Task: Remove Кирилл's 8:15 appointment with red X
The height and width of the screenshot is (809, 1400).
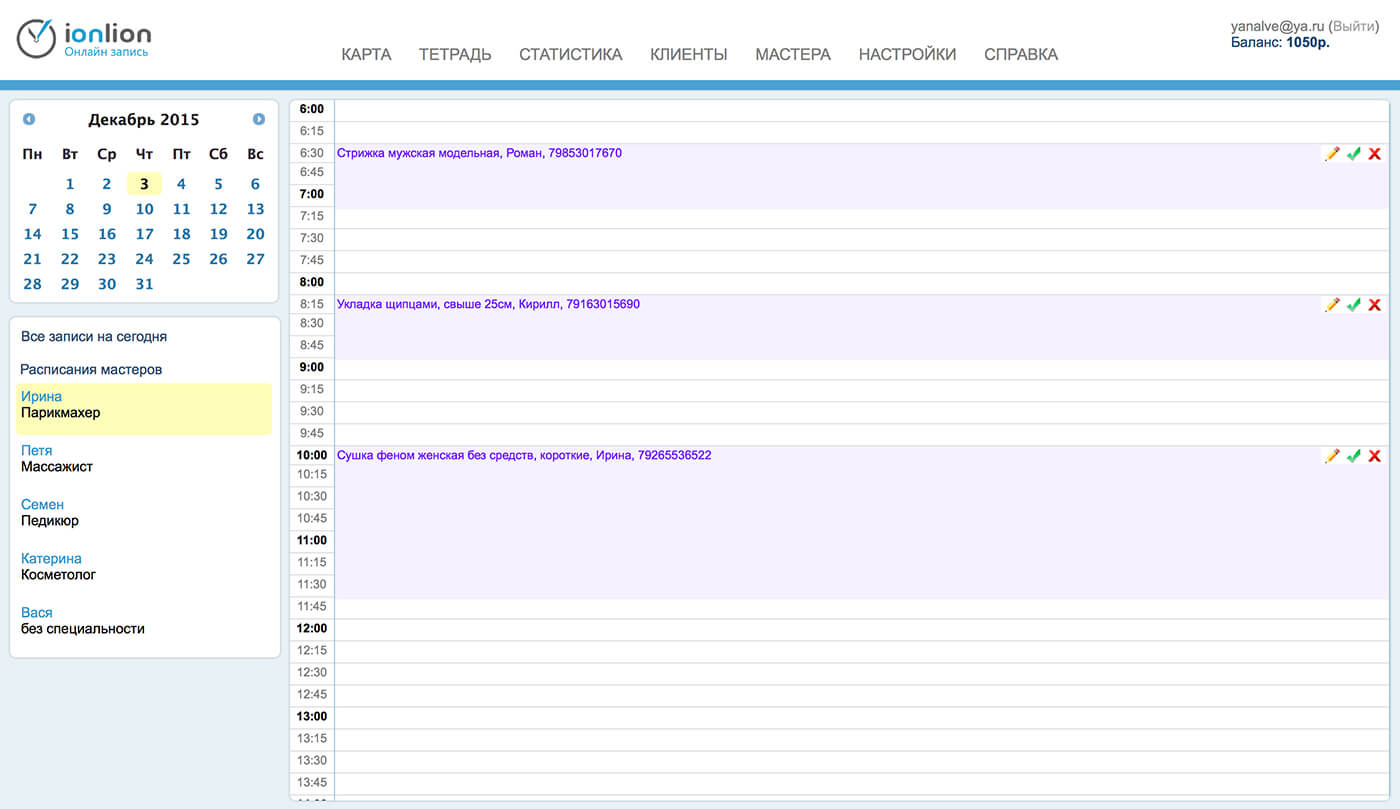Action: point(1375,305)
